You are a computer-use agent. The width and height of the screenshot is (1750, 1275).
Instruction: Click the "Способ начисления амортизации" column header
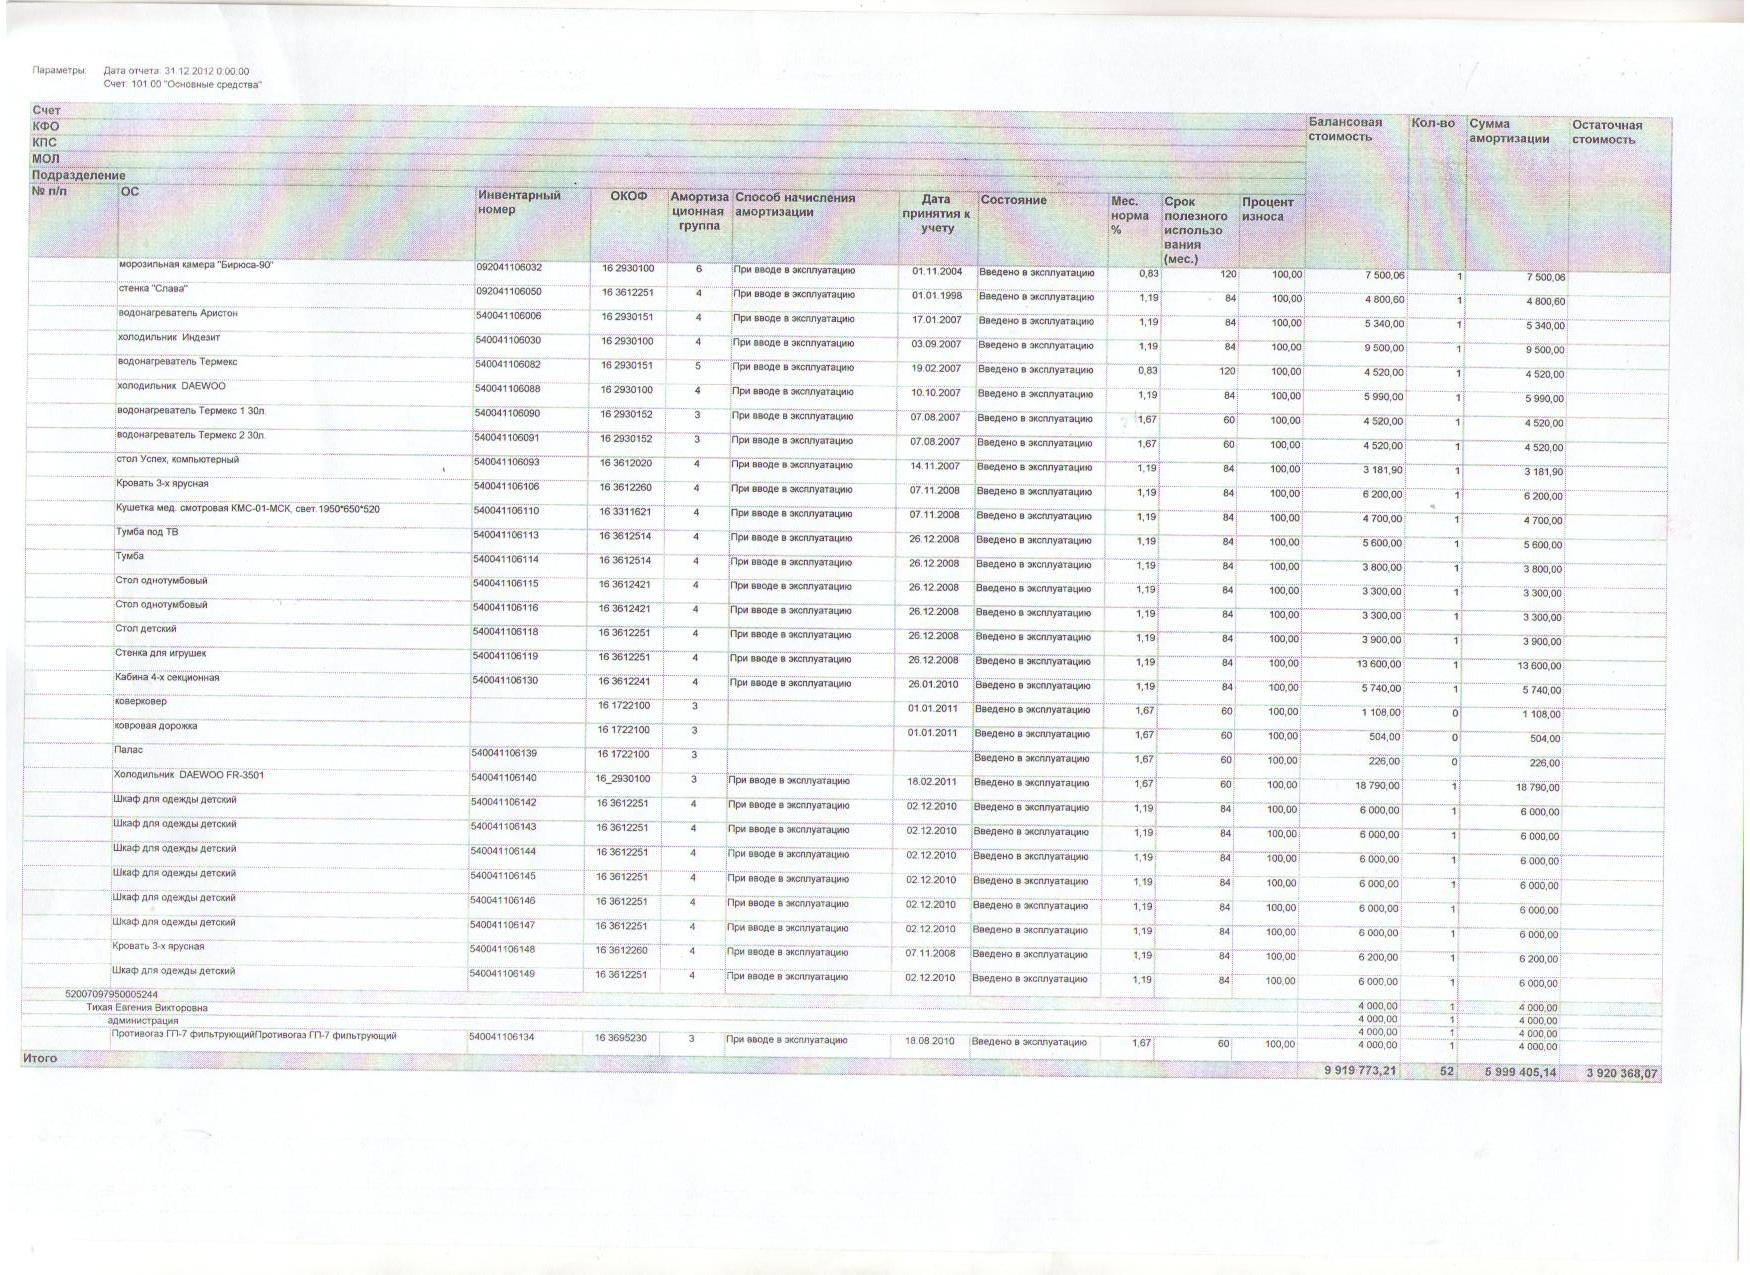(795, 205)
